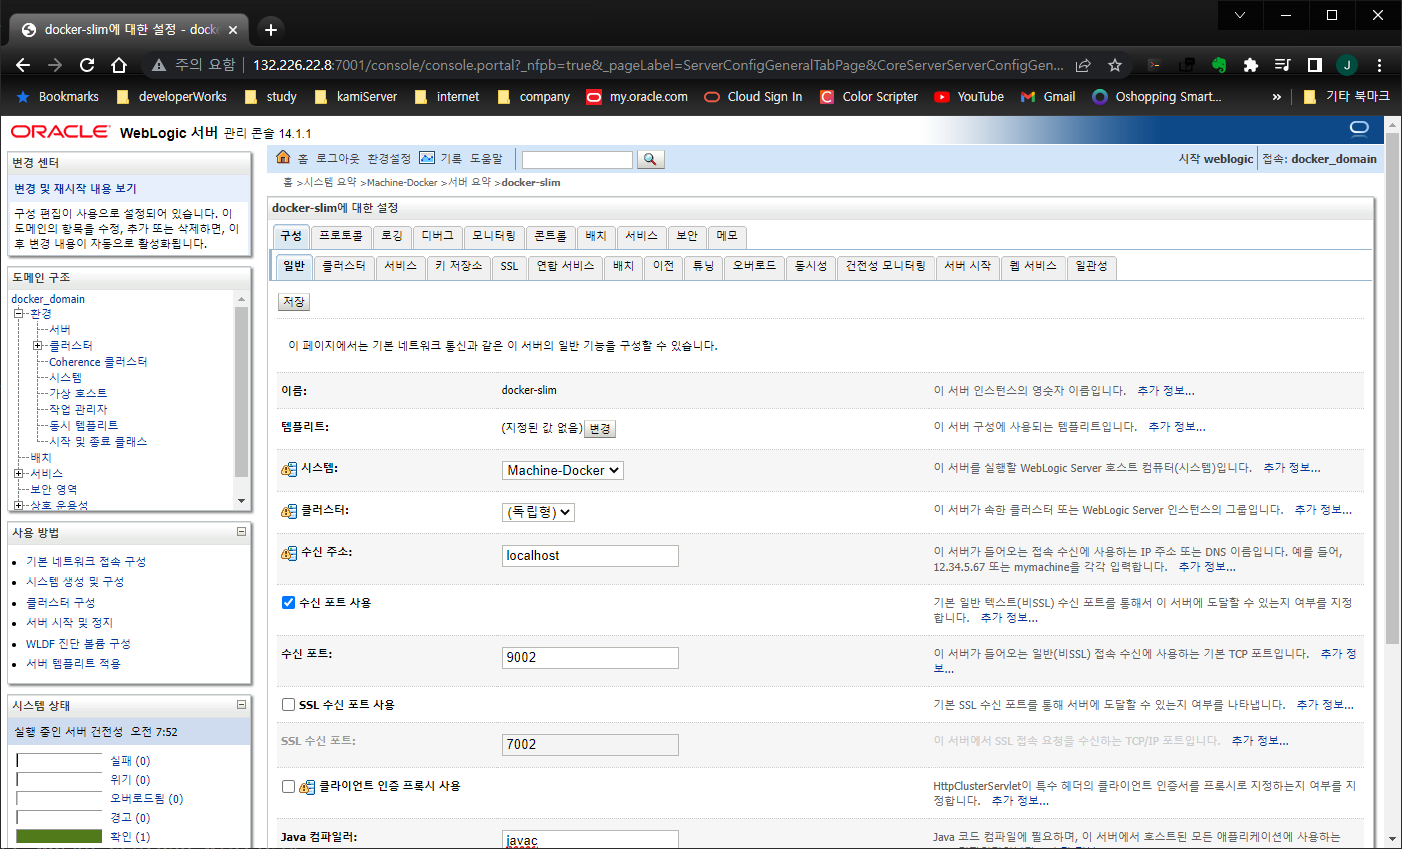
Task: Open the 보안 tab
Action: point(687,236)
